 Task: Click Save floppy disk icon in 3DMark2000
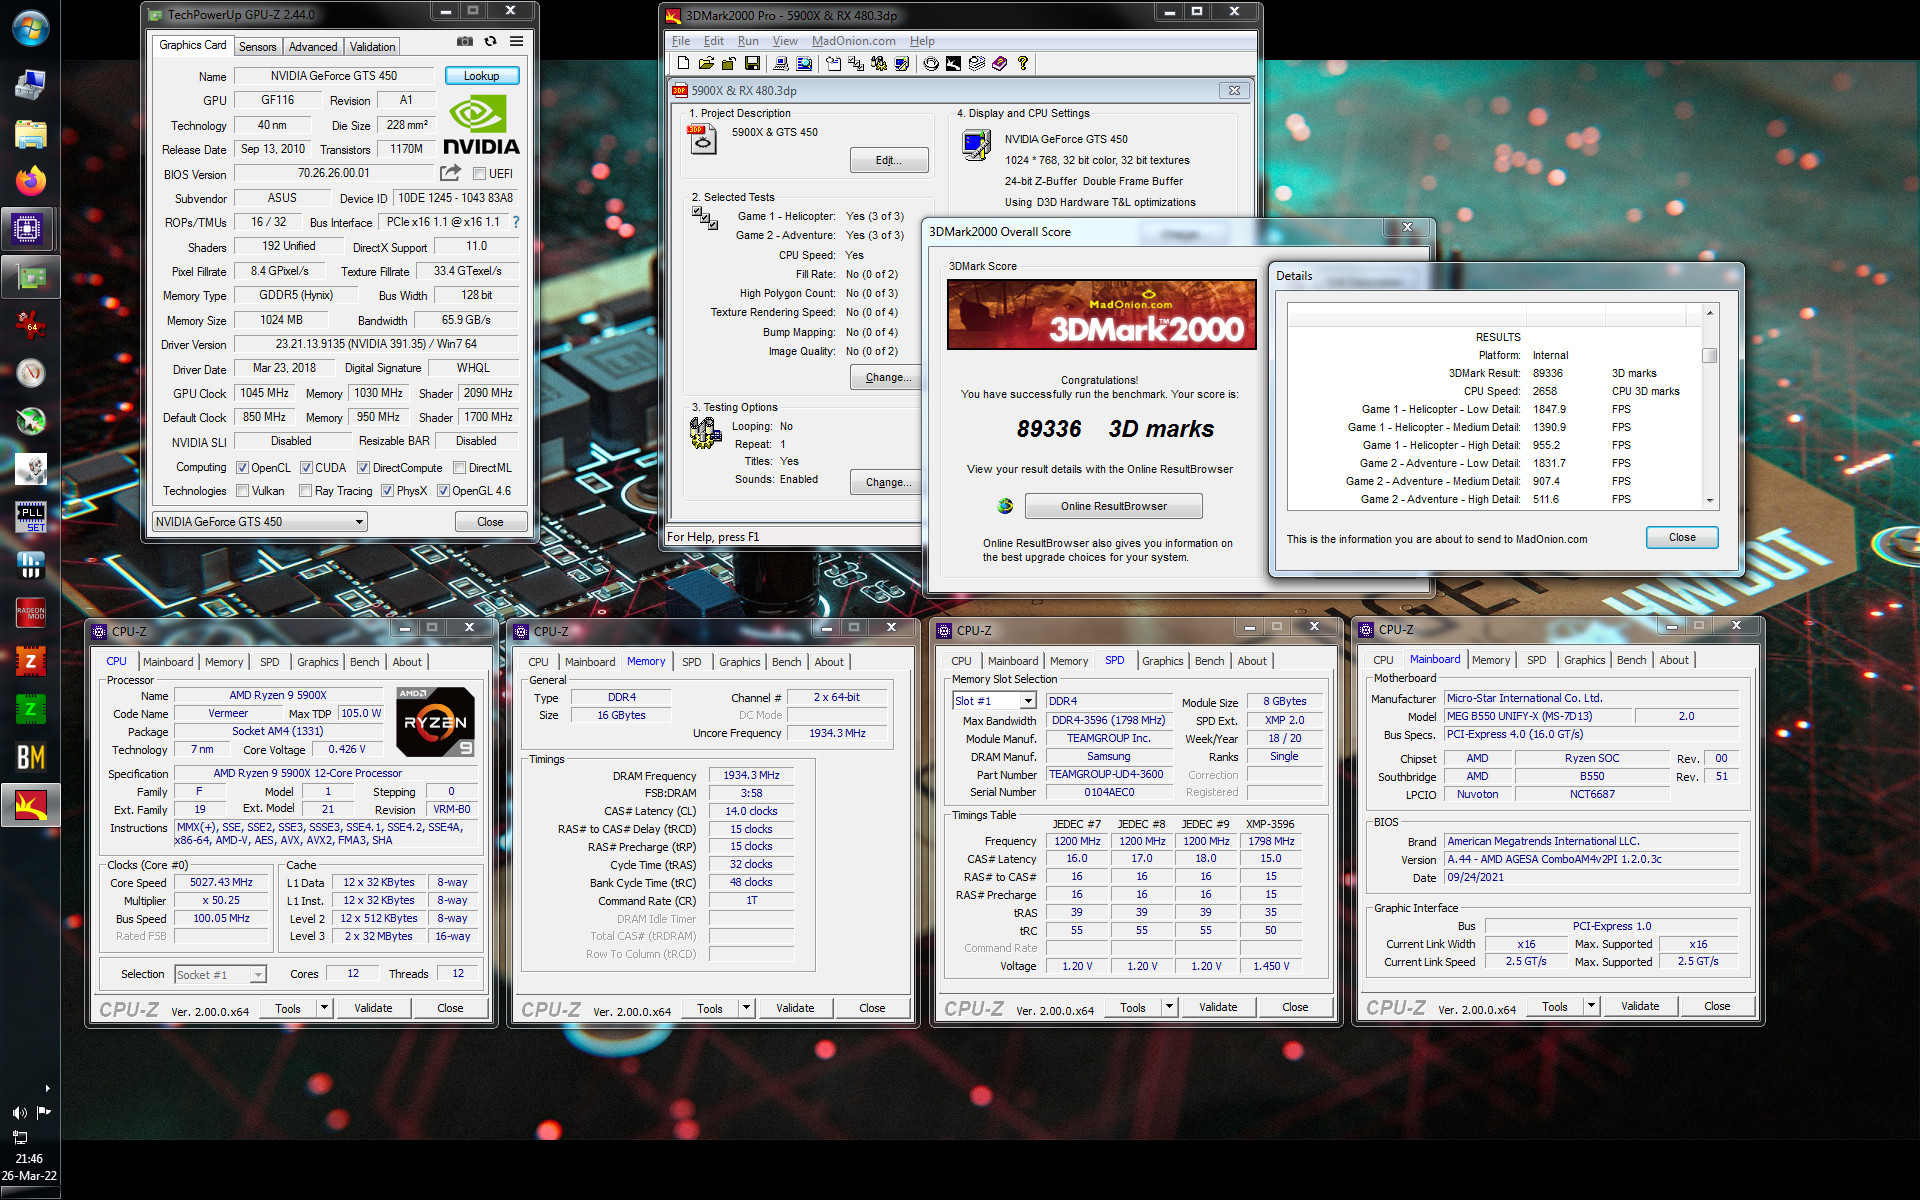[x=752, y=63]
